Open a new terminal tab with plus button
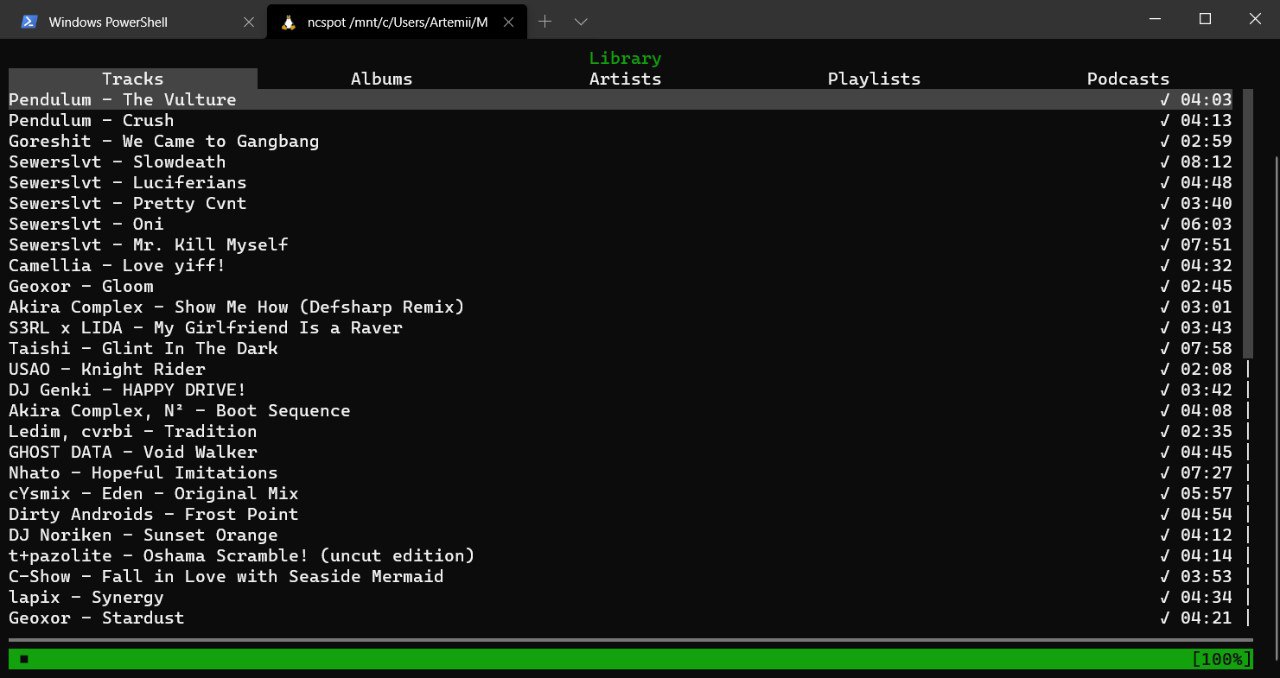This screenshot has height=678, width=1280. [x=545, y=22]
